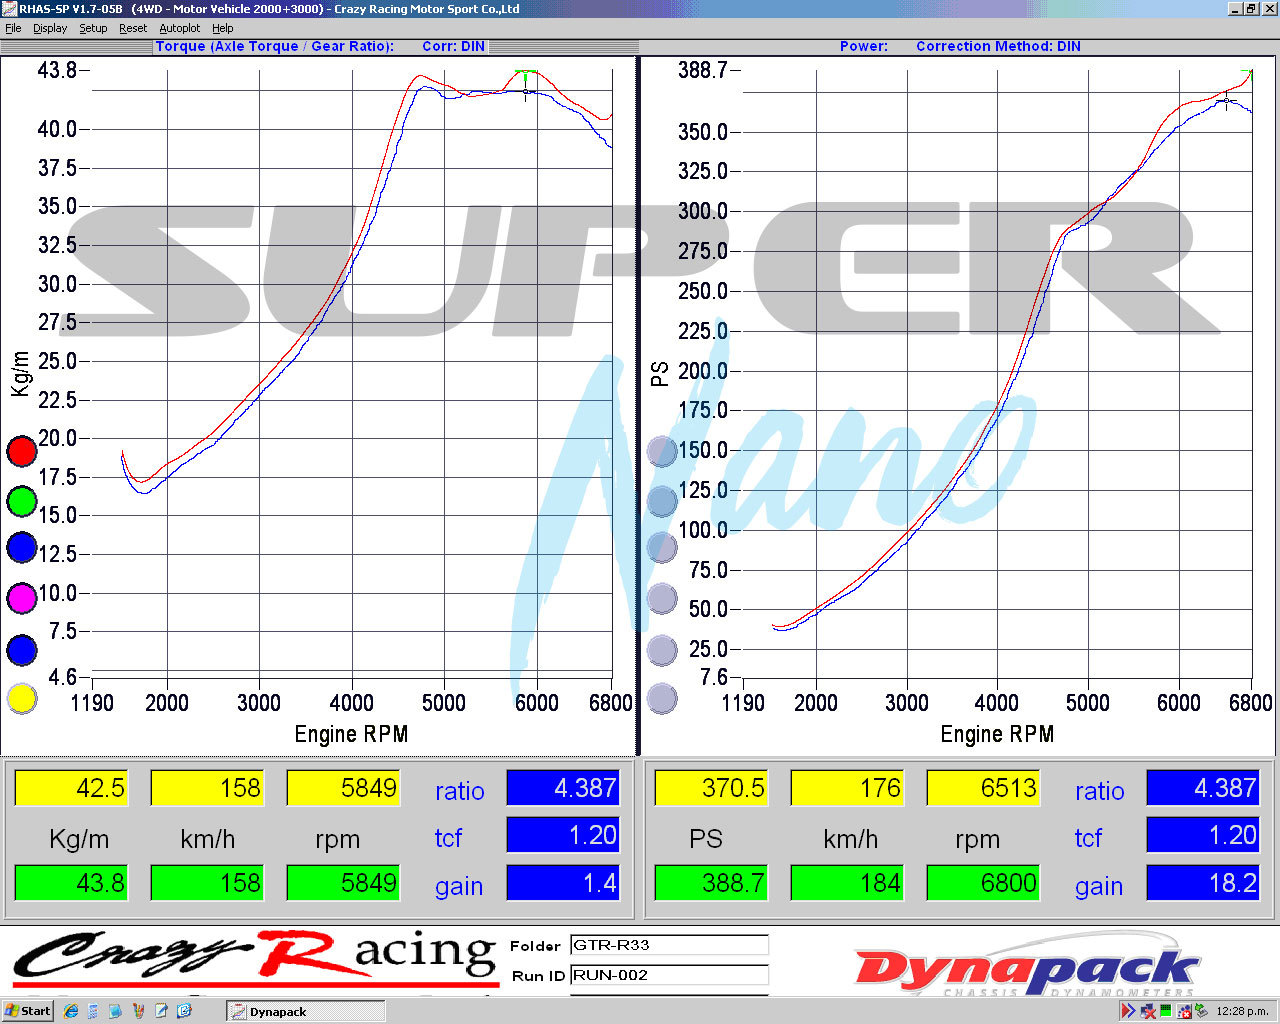
Task: Expand the Reset menu
Action: (x=133, y=28)
